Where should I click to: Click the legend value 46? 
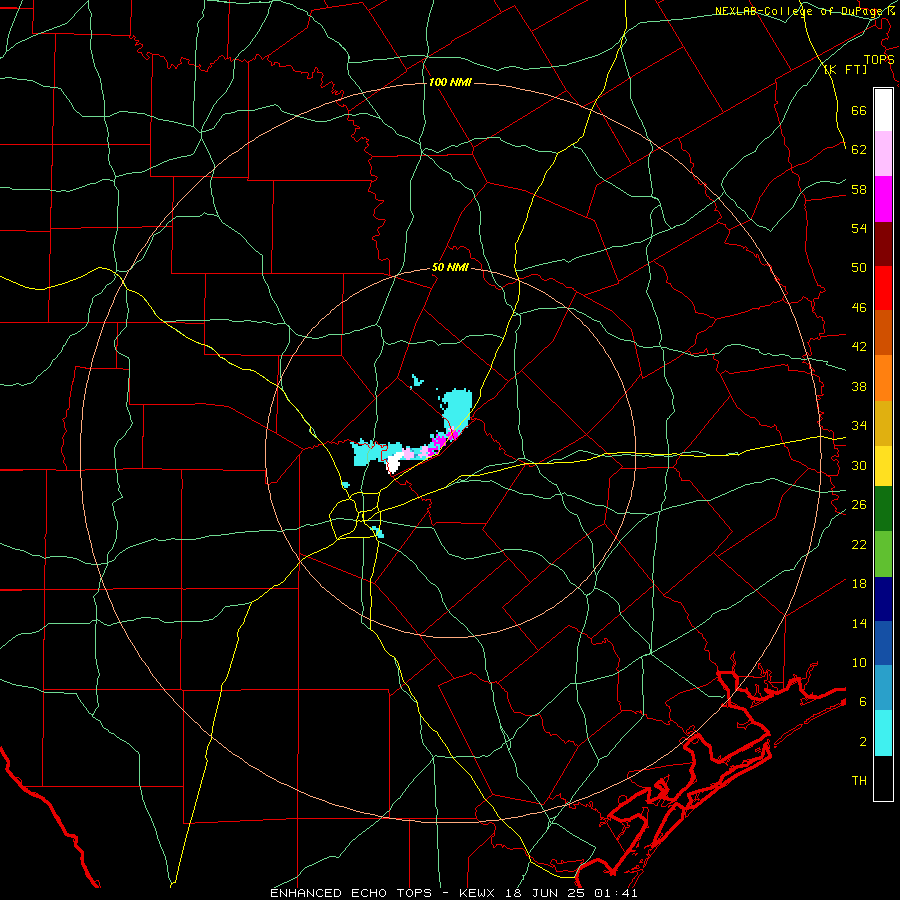859,307
